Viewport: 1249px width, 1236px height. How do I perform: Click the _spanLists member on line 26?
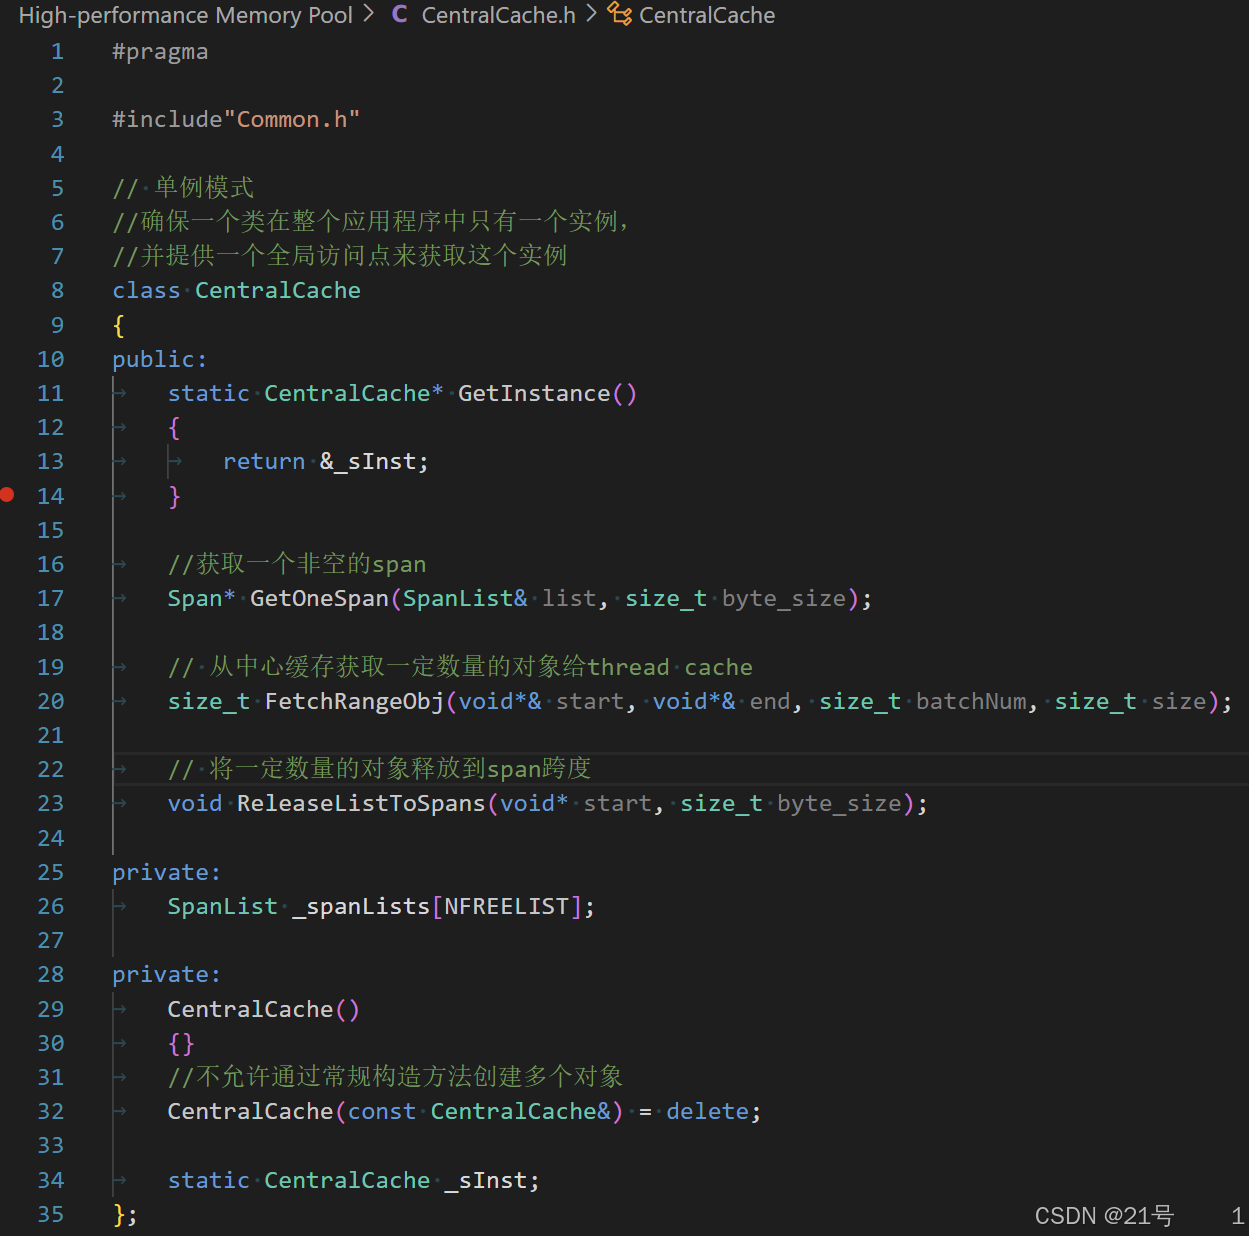(361, 906)
